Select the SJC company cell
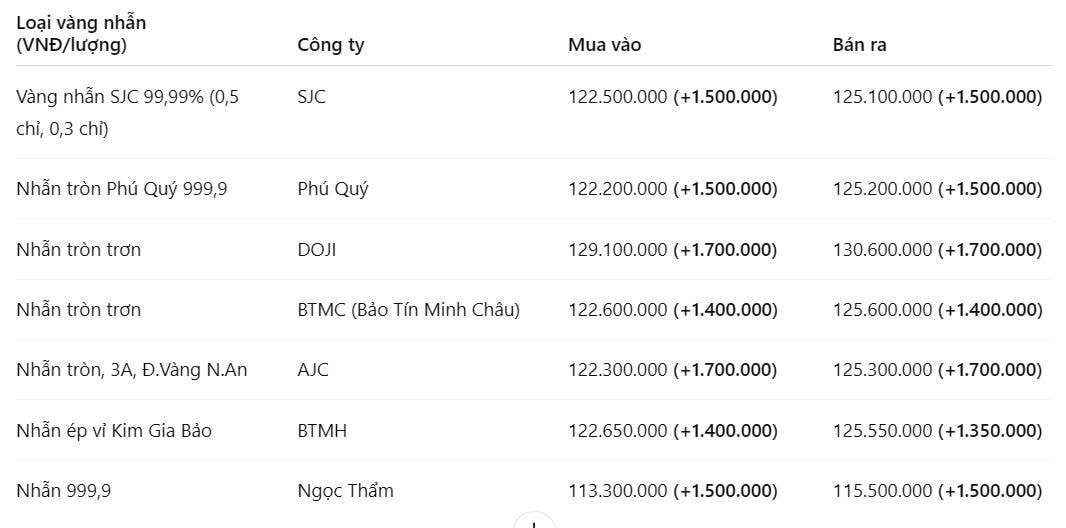This screenshot has width=1066, height=528. coord(311,96)
